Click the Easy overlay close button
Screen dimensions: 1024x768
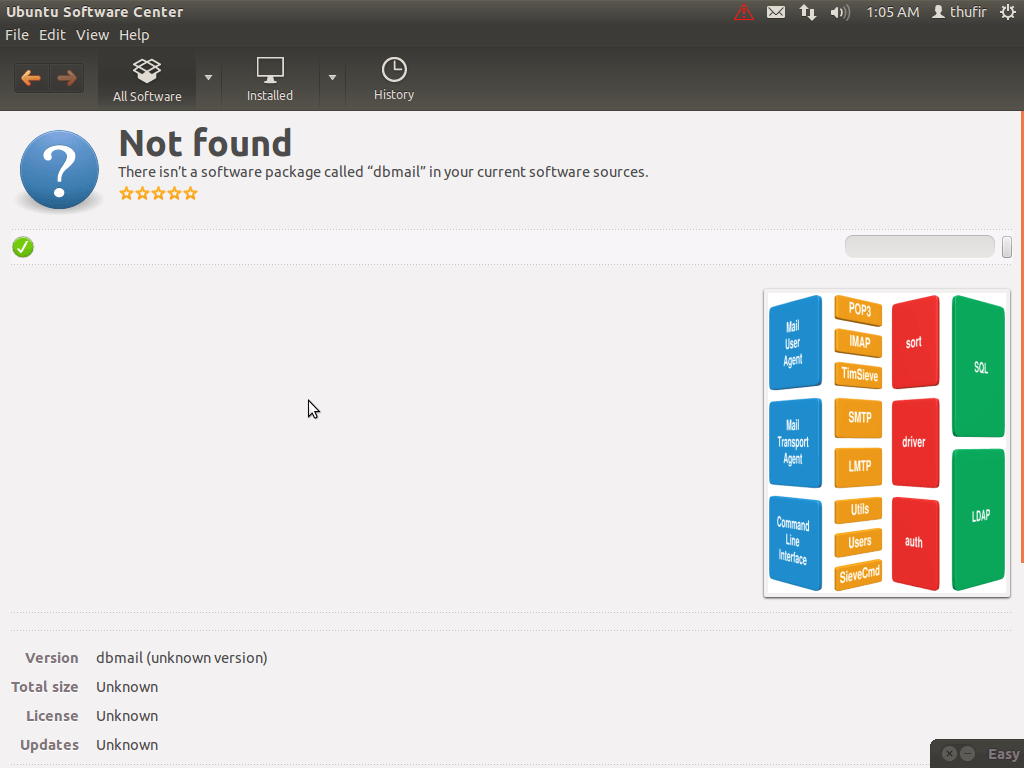[x=950, y=754]
